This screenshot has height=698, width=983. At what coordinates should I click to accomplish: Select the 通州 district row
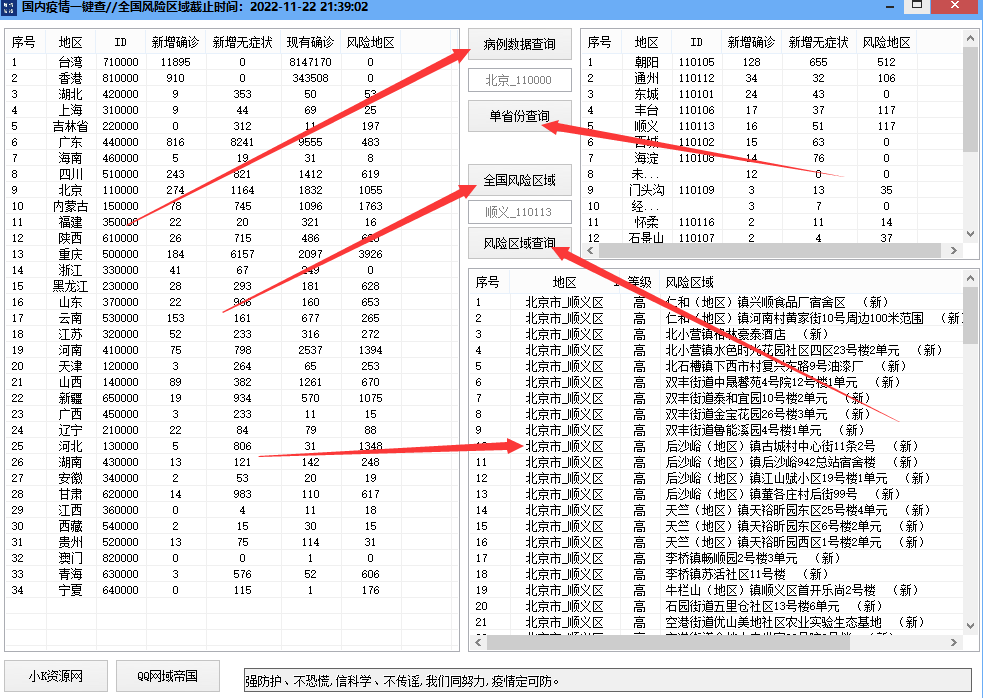coord(772,78)
